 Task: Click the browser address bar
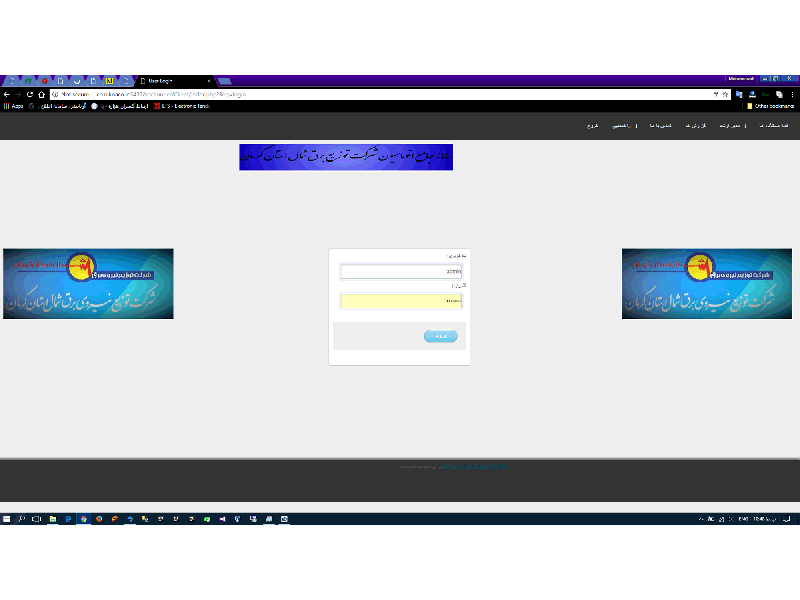(380, 94)
